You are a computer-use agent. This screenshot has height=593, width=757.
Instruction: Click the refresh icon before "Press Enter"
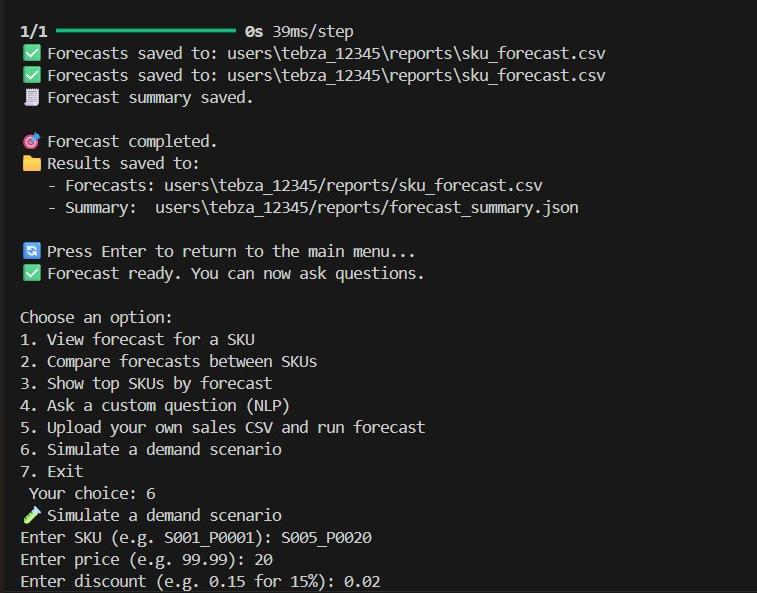pyautogui.click(x=31, y=252)
